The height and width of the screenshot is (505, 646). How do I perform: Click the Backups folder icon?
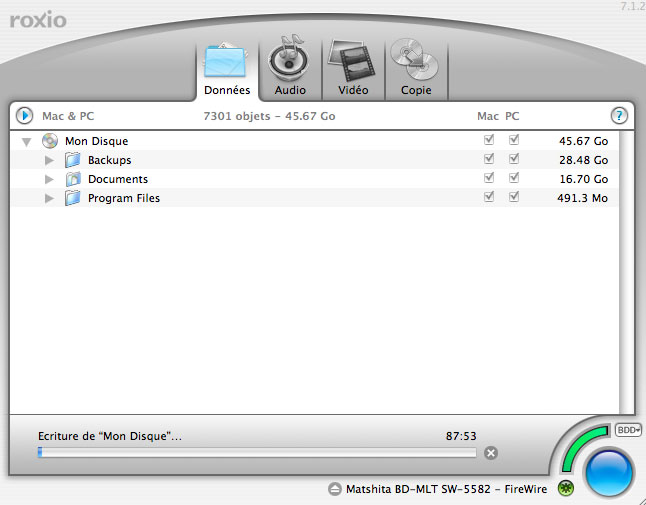[x=72, y=160]
